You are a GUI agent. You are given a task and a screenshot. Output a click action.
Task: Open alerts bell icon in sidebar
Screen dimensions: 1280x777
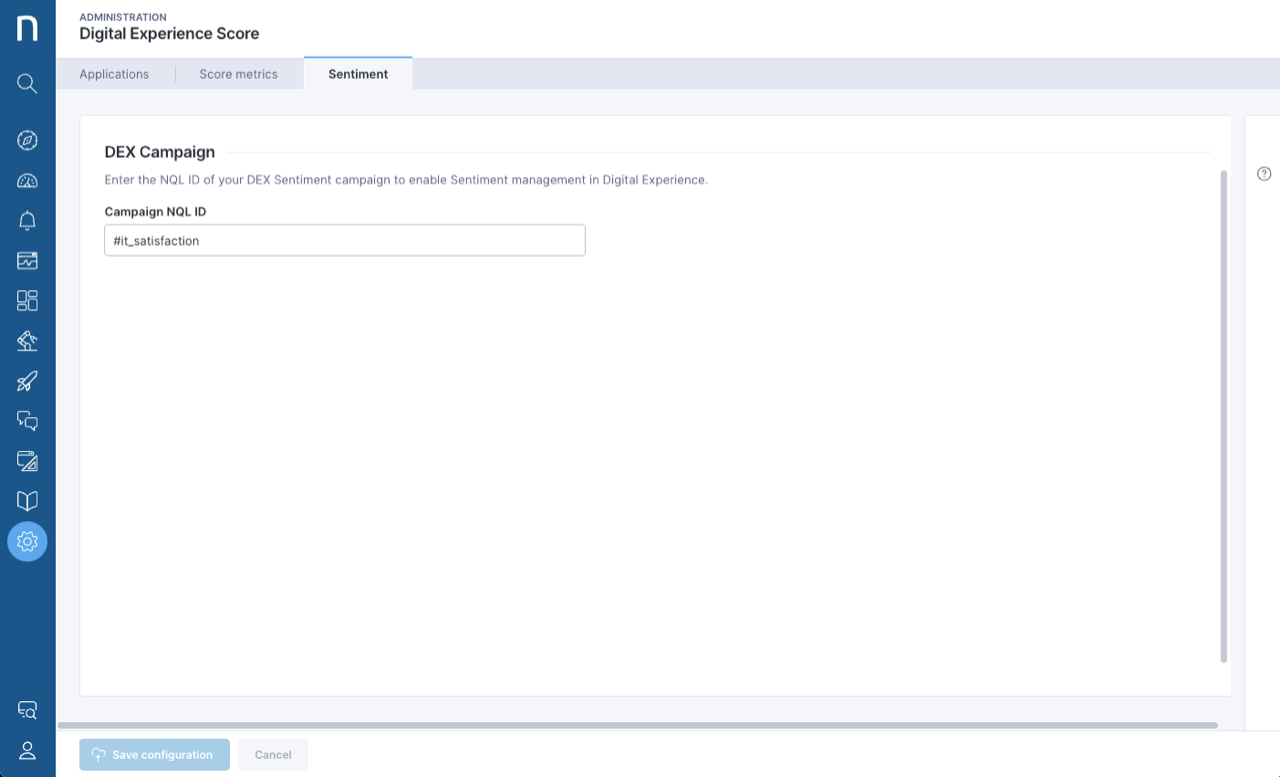(27, 221)
